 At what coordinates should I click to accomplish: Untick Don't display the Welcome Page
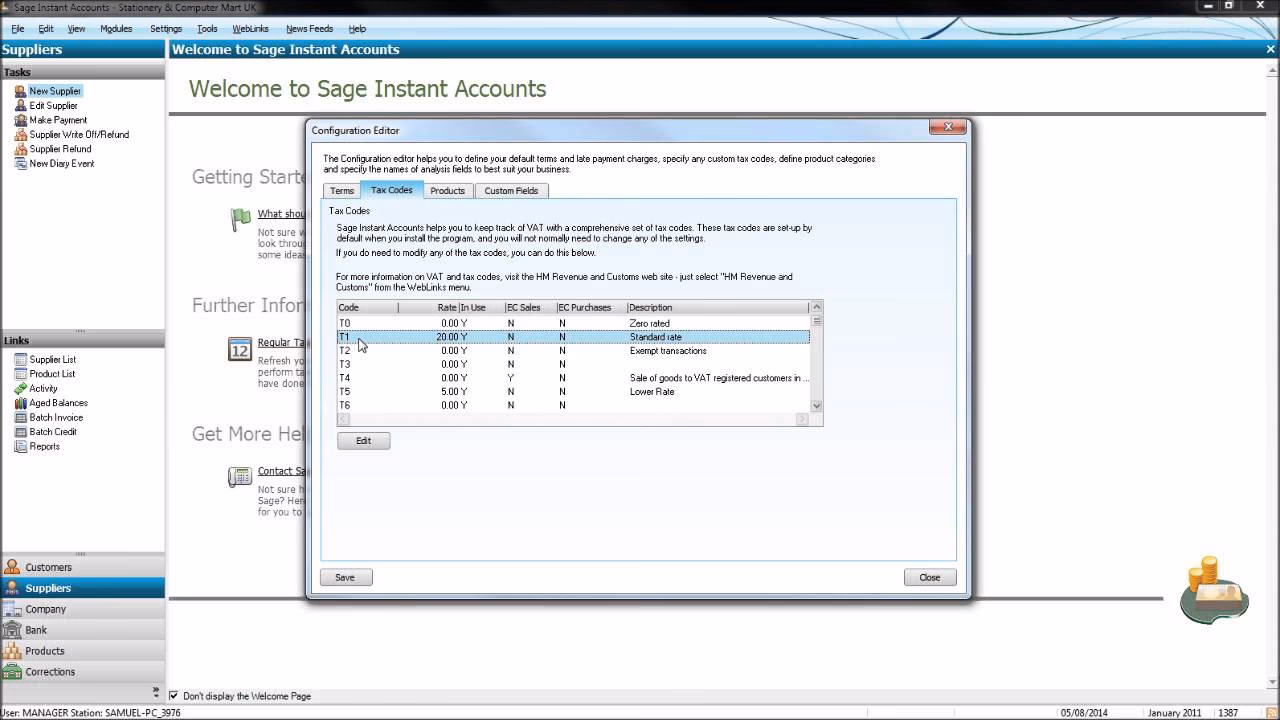(x=174, y=696)
